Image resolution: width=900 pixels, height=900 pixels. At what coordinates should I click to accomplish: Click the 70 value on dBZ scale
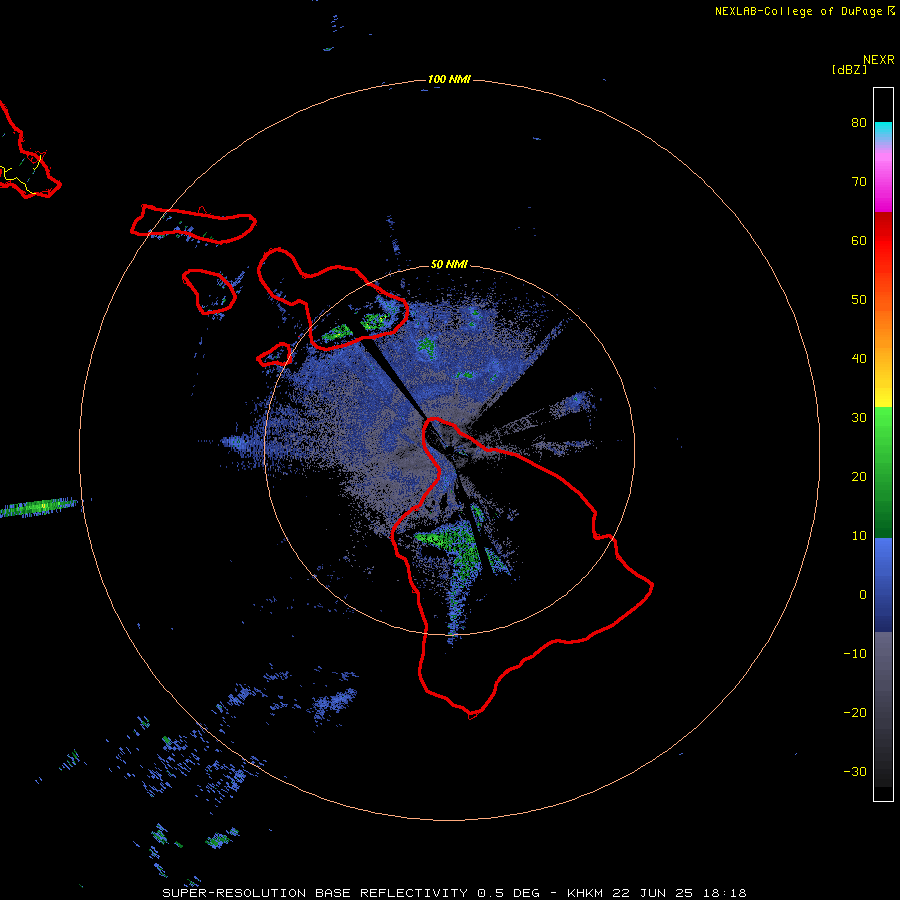[x=859, y=181]
